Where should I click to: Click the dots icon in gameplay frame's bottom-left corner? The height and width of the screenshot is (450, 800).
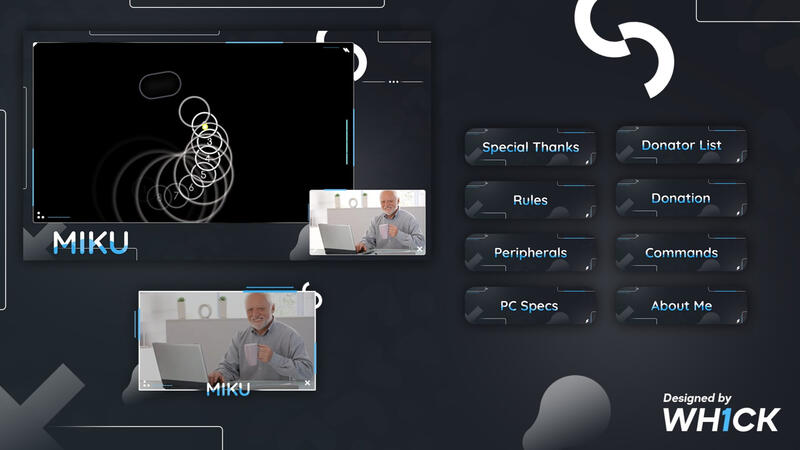click(41, 214)
